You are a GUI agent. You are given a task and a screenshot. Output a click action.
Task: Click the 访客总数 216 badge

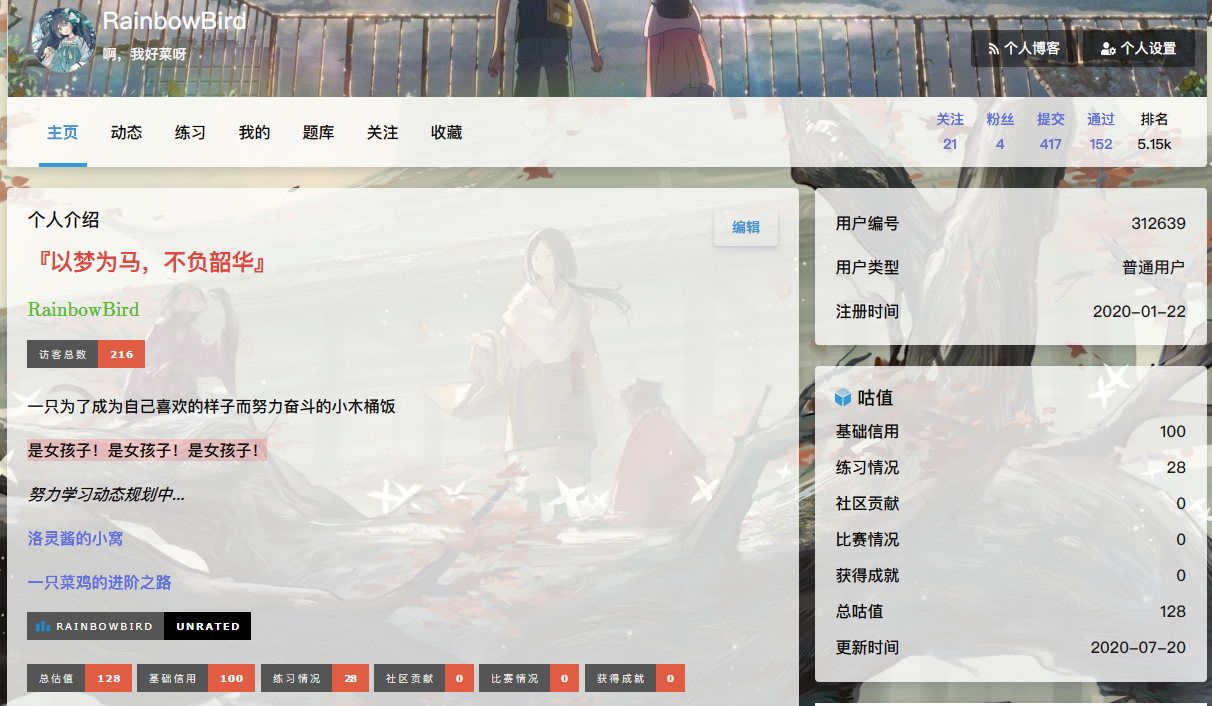86,354
